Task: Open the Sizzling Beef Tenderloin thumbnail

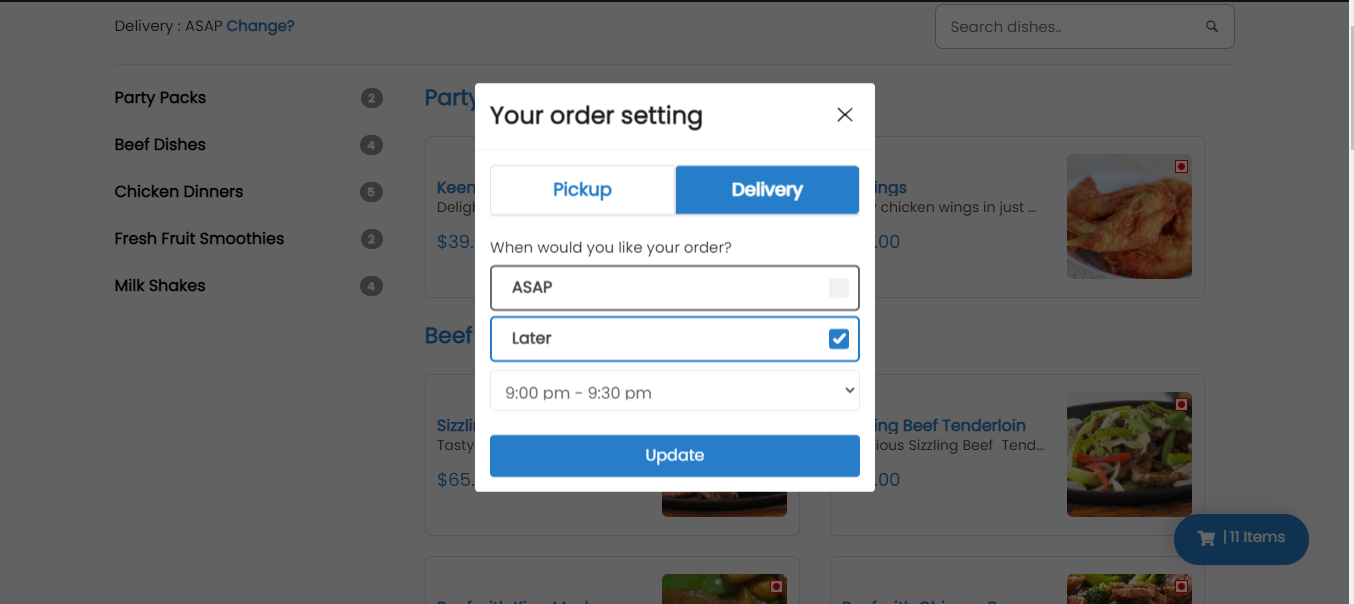Action: 1129,454
